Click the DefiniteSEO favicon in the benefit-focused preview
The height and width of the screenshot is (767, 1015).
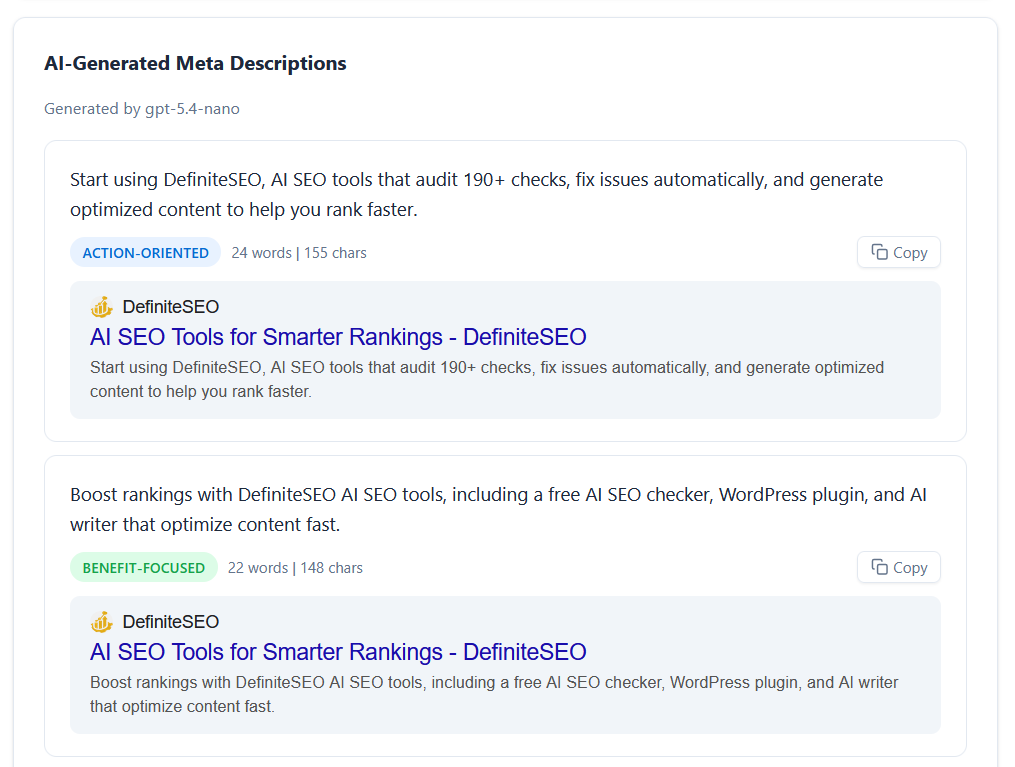[102, 622]
